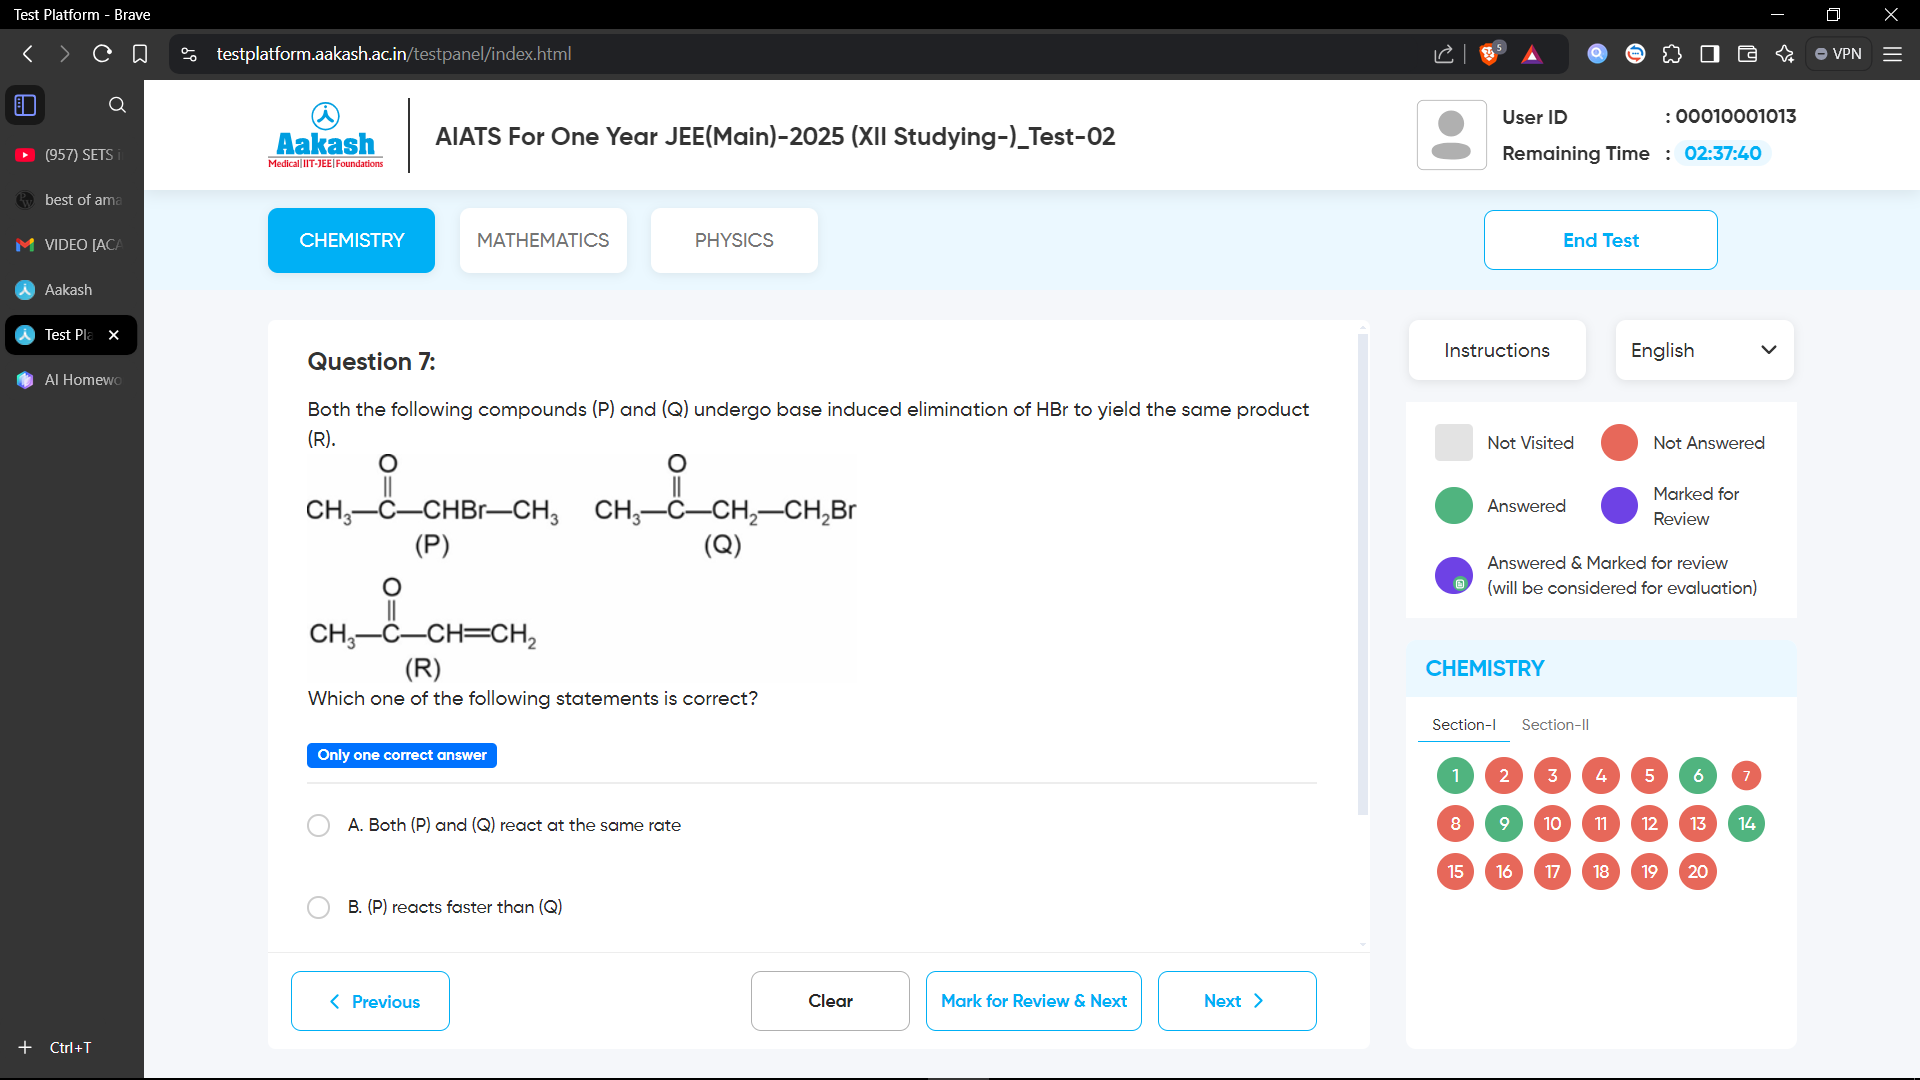Bookmark this page with the bookmark icon
1920x1080 pixels.
(140, 54)
